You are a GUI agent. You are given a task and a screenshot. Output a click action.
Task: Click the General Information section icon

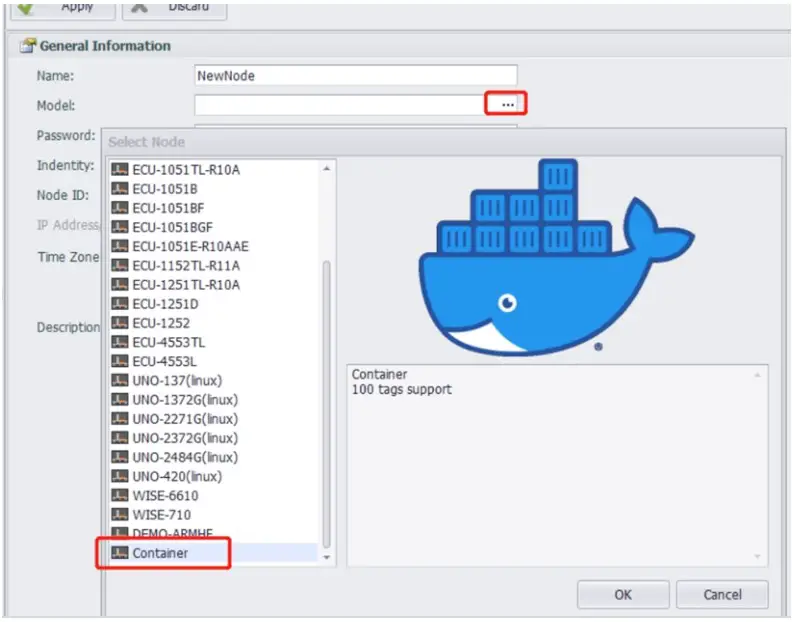click(28, 45)
